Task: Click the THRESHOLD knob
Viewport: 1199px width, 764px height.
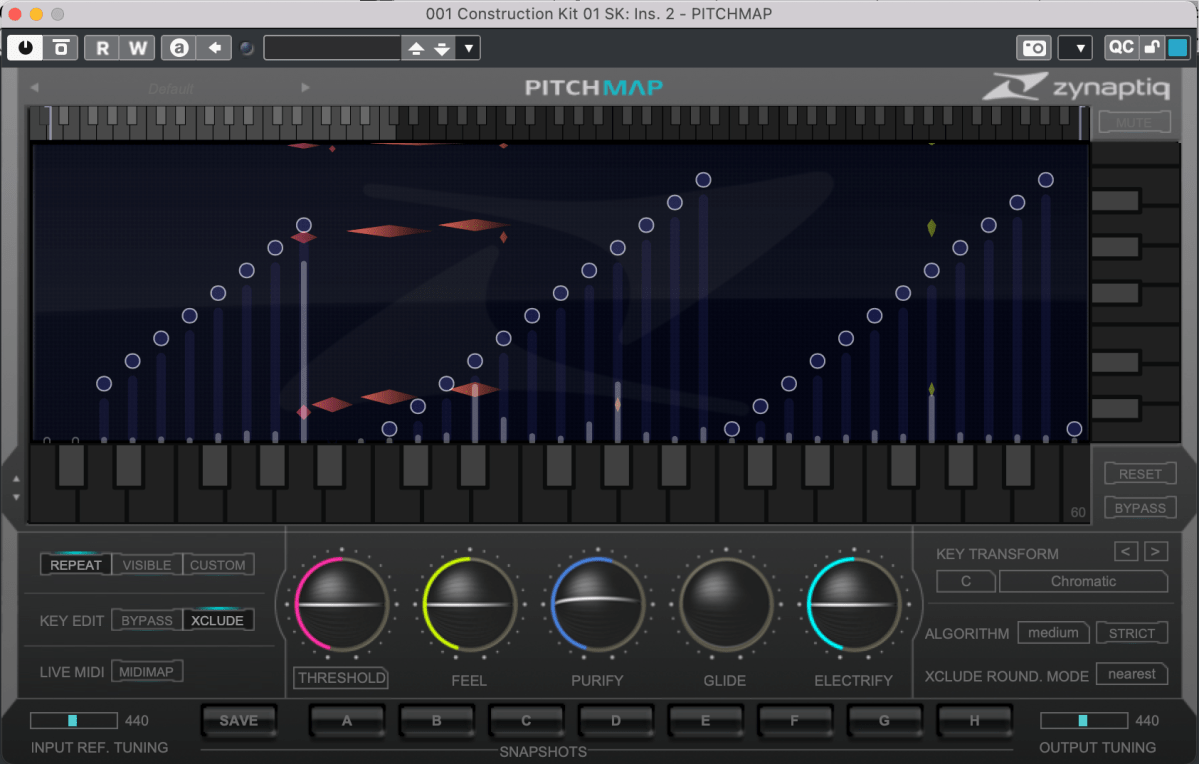Action: coord(341,605)
